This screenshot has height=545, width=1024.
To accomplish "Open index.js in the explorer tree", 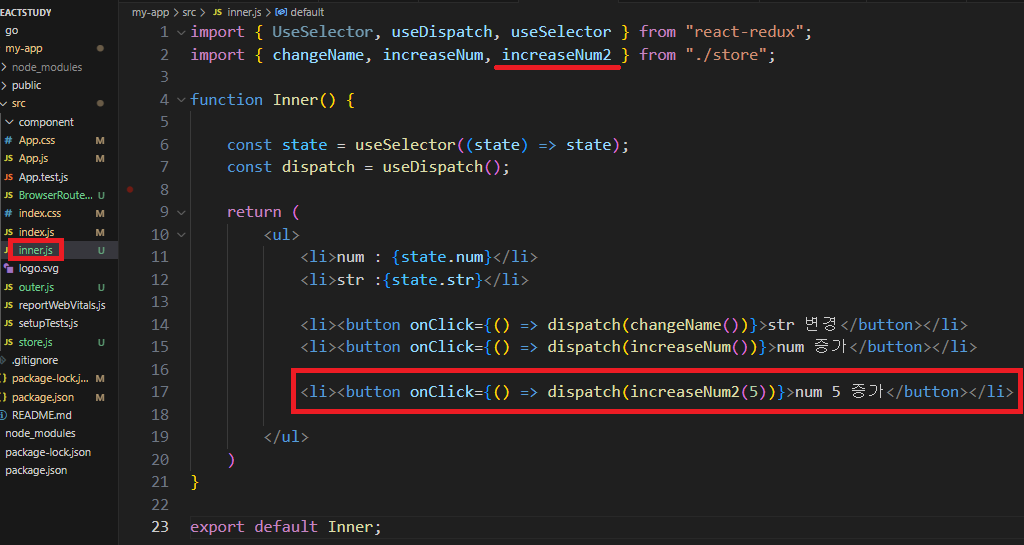I will [37, 232].
